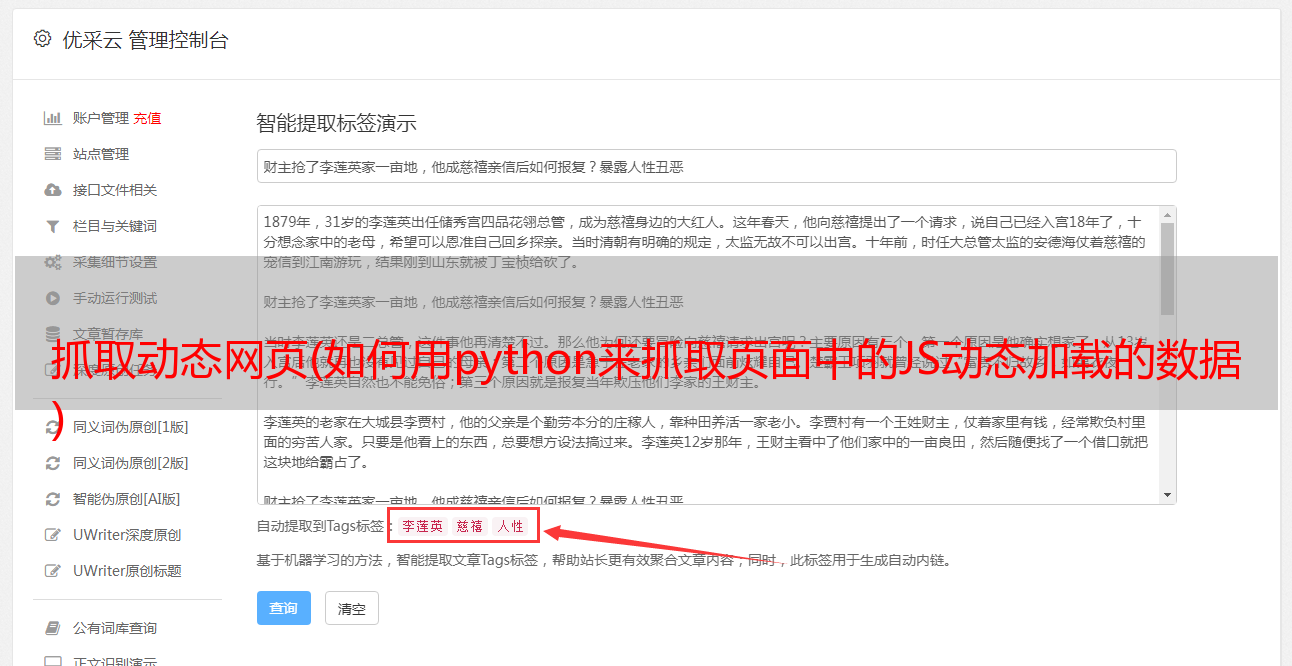Click the edit icon beside UWriter深度原创

[x=53, y=535]
